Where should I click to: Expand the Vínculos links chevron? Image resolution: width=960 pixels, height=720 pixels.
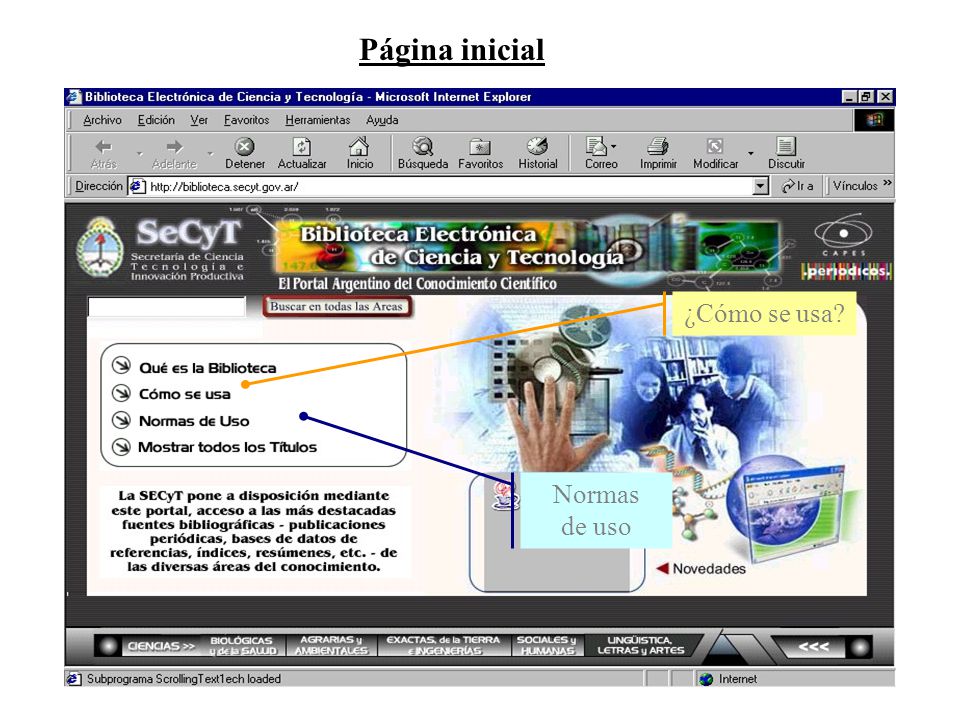[887, 184]
